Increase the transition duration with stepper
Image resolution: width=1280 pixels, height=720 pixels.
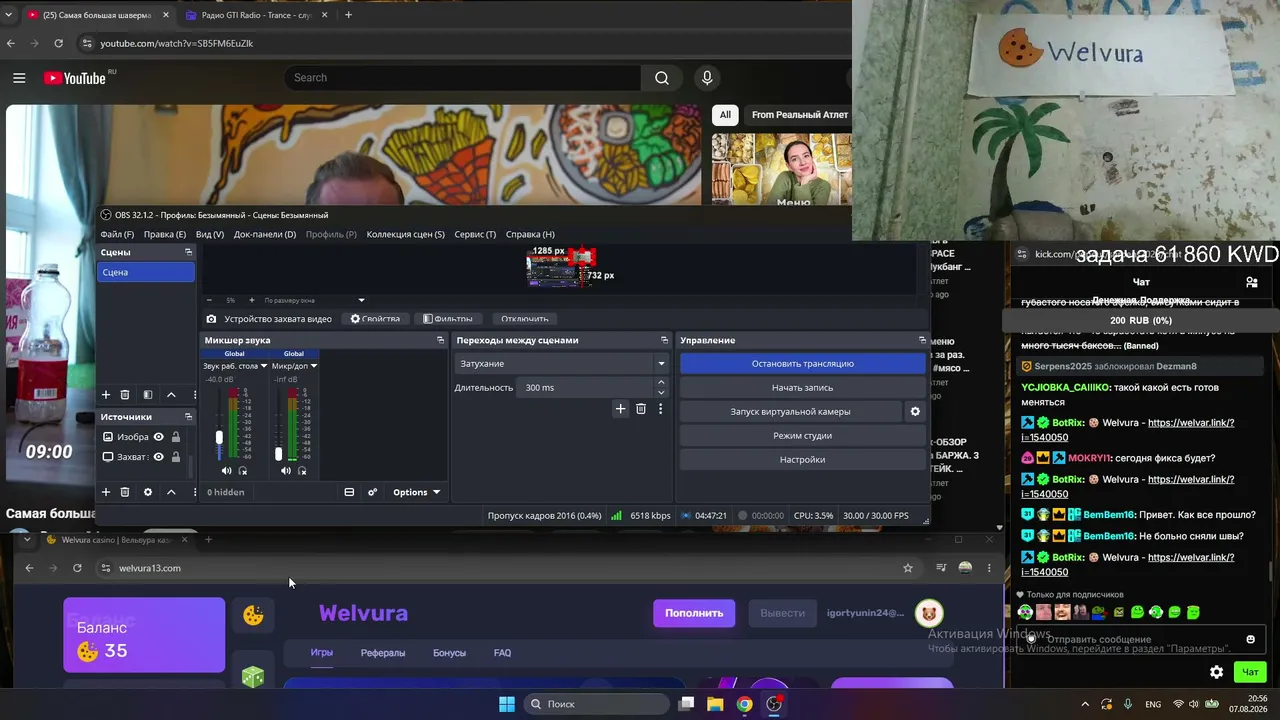(661, 383)
